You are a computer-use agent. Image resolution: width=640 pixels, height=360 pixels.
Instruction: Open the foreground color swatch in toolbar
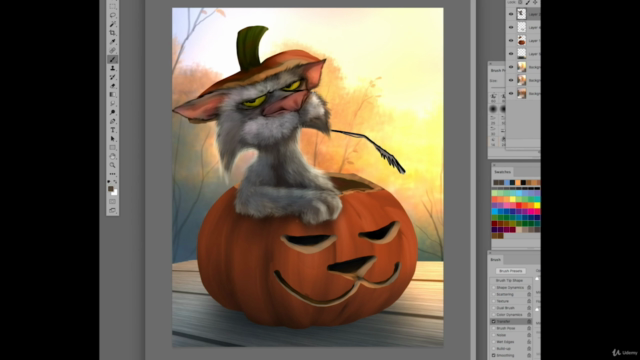tap(111, 189)
